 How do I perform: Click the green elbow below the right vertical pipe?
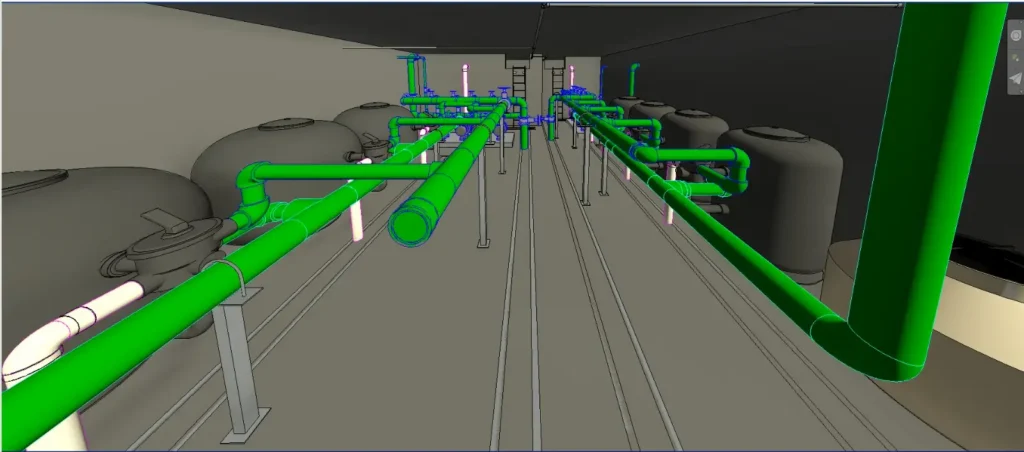click(880, 350)
